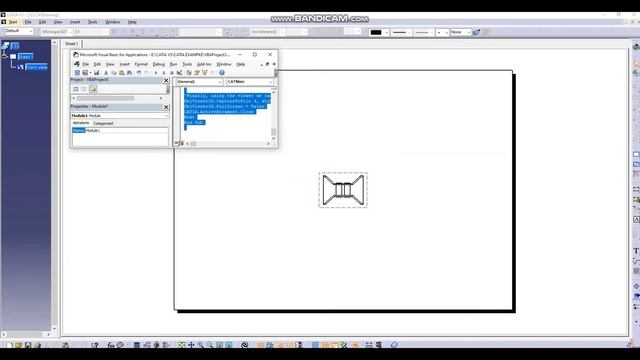Click View Object icon in Project panel
This screenshot has height=360, width=640.
pos(83,89)
